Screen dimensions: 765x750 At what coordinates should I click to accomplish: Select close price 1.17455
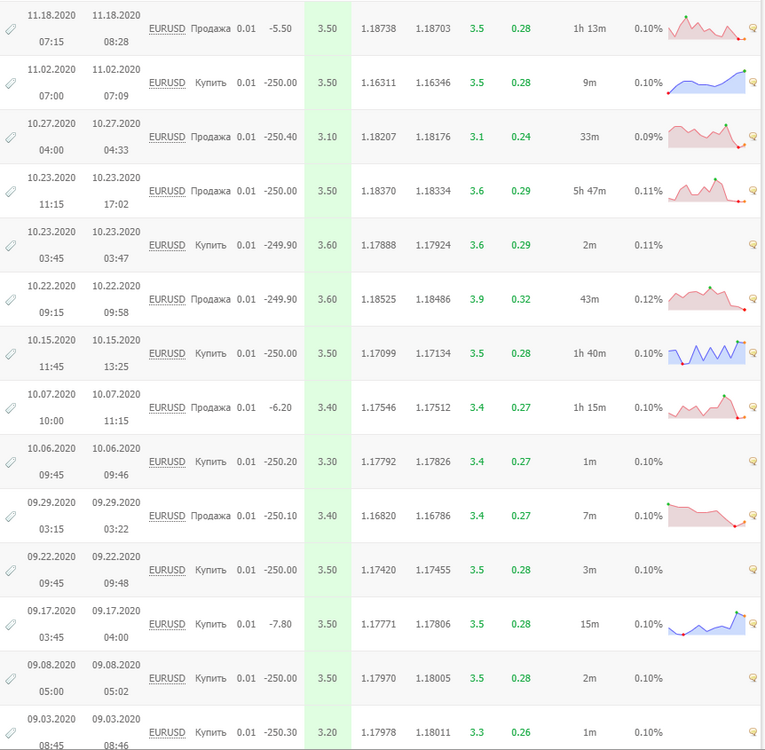[433, 570]
